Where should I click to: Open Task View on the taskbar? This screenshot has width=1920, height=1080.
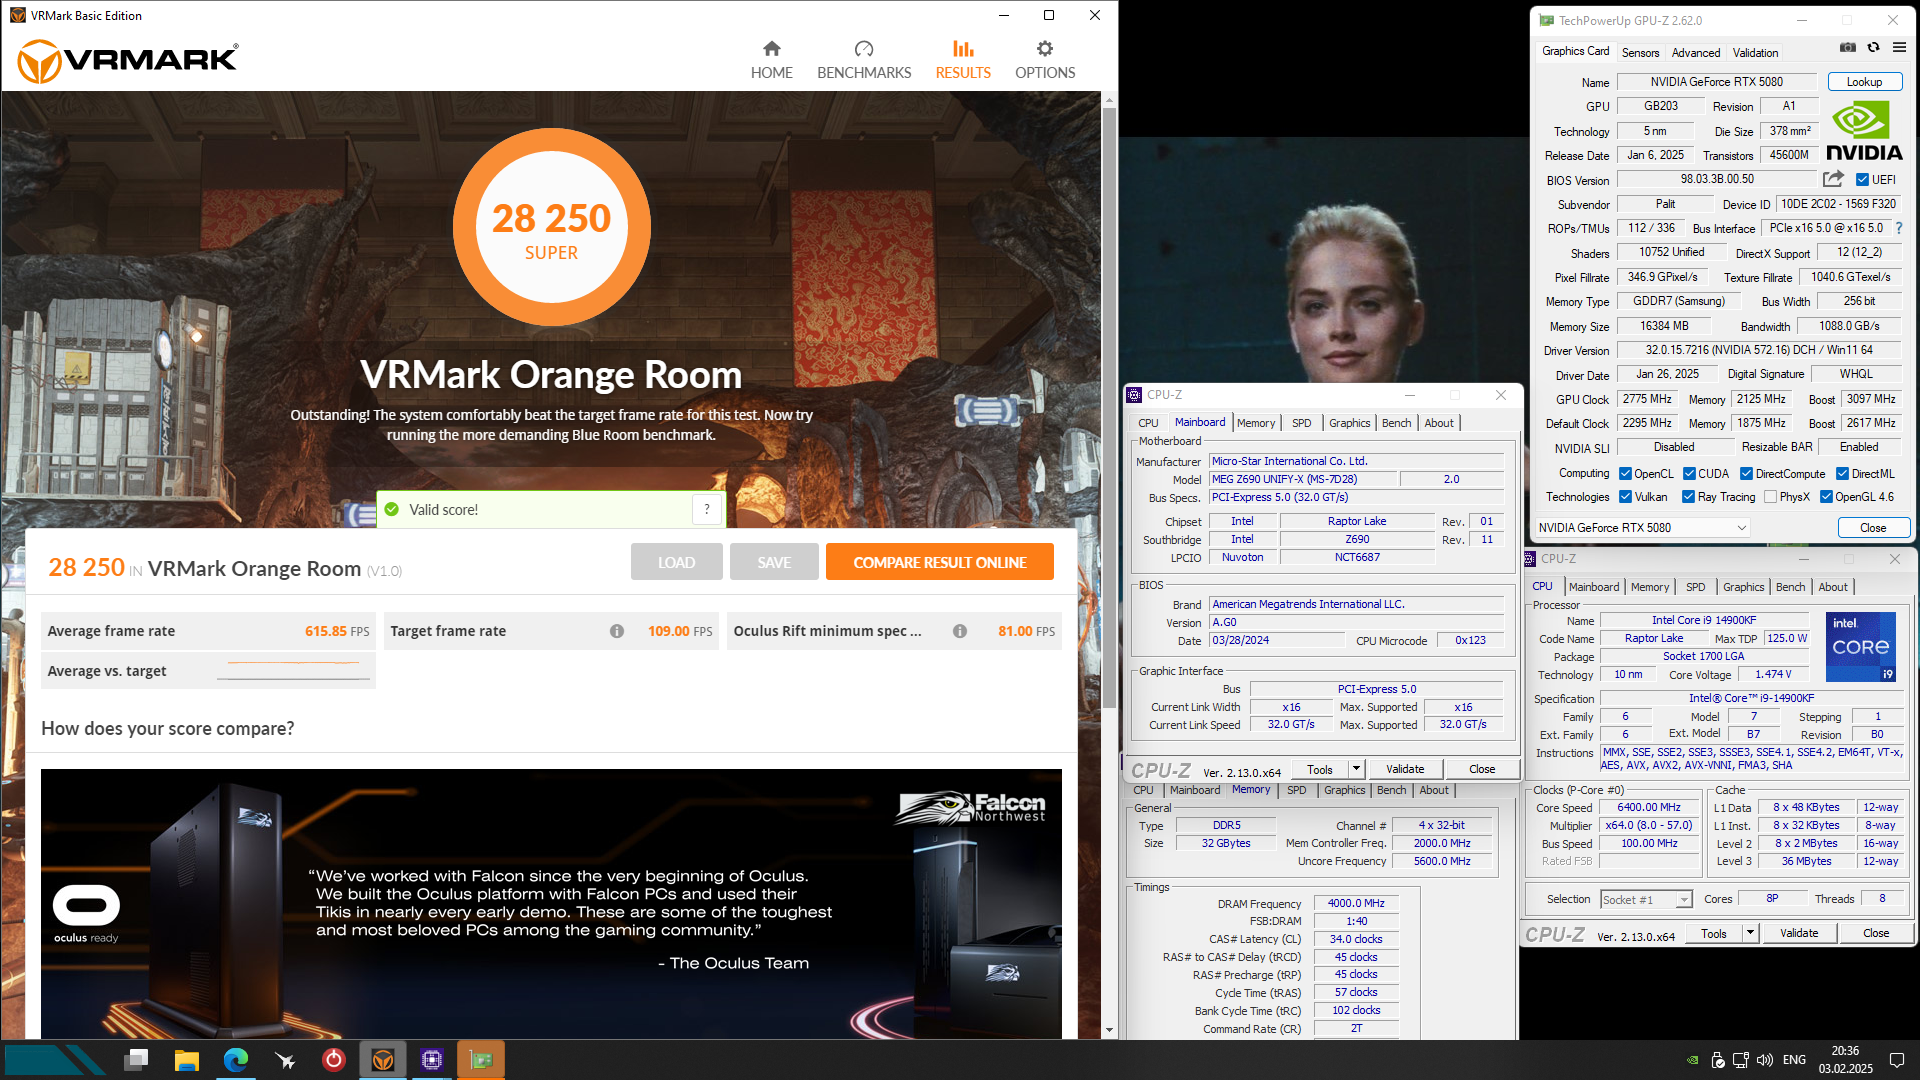(x=137, y=1060)
